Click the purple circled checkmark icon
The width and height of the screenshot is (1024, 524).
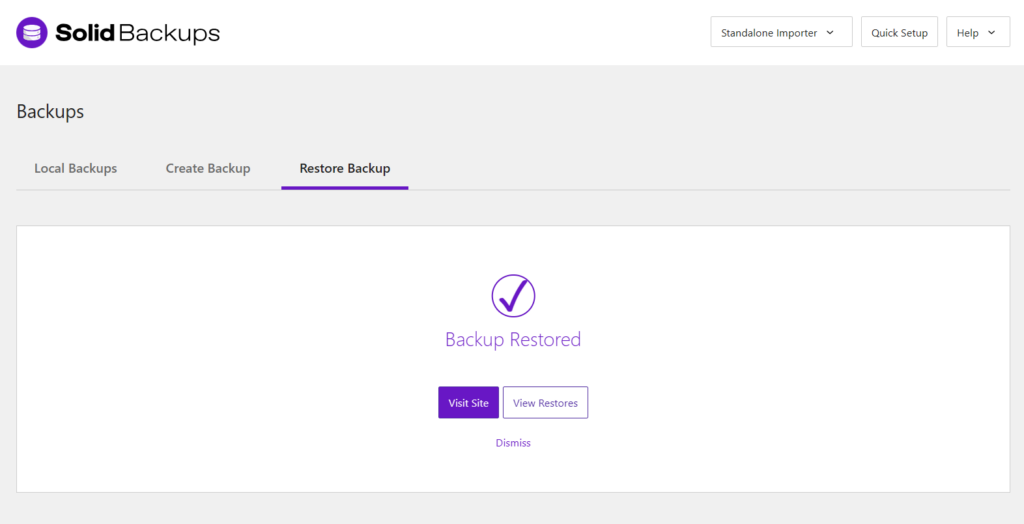click(x=513, y=295)
